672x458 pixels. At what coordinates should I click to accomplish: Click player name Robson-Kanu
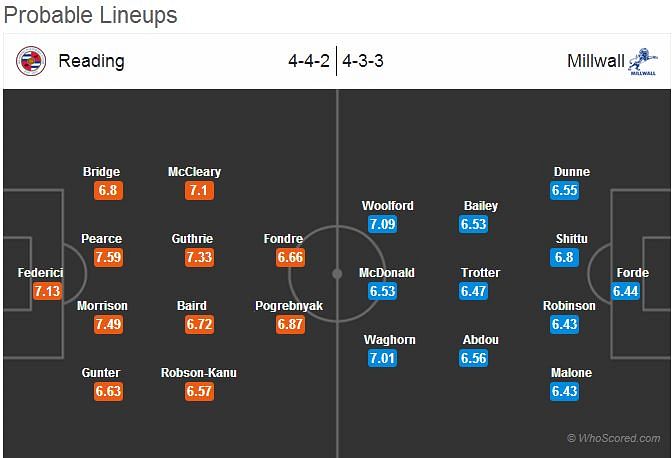pyautogui.click(x=199, y=373)
